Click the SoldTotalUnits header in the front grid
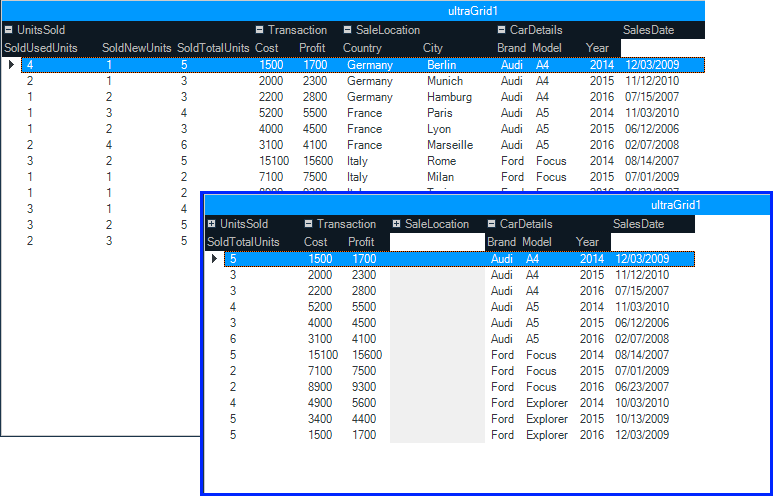The width and height of the screenshot is (775, 500). click(243, 242)
